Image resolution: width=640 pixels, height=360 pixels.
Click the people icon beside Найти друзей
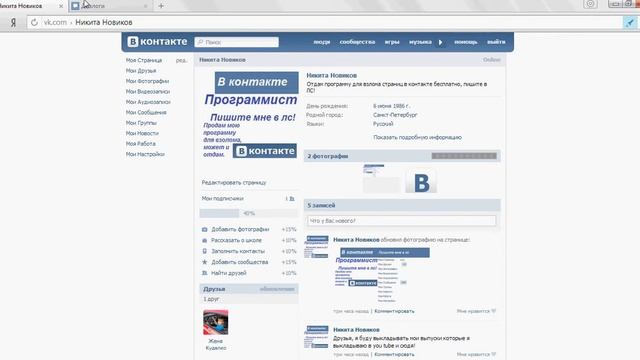(x=204, y=273)
